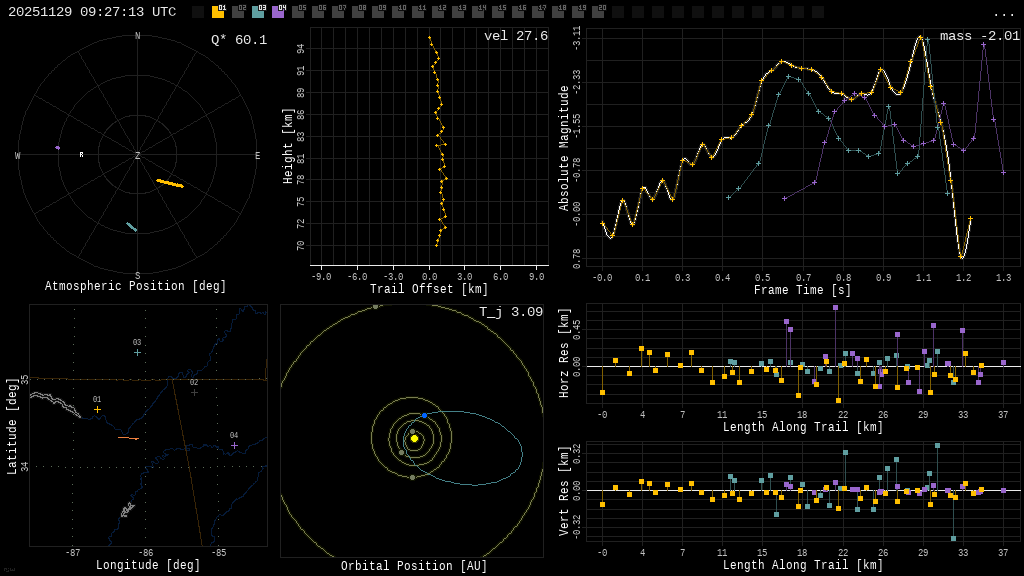This screenshot has height=576, width=1024.
Task: Click the blue Earth dot on the orbit
Action: [x=424, y=415]
